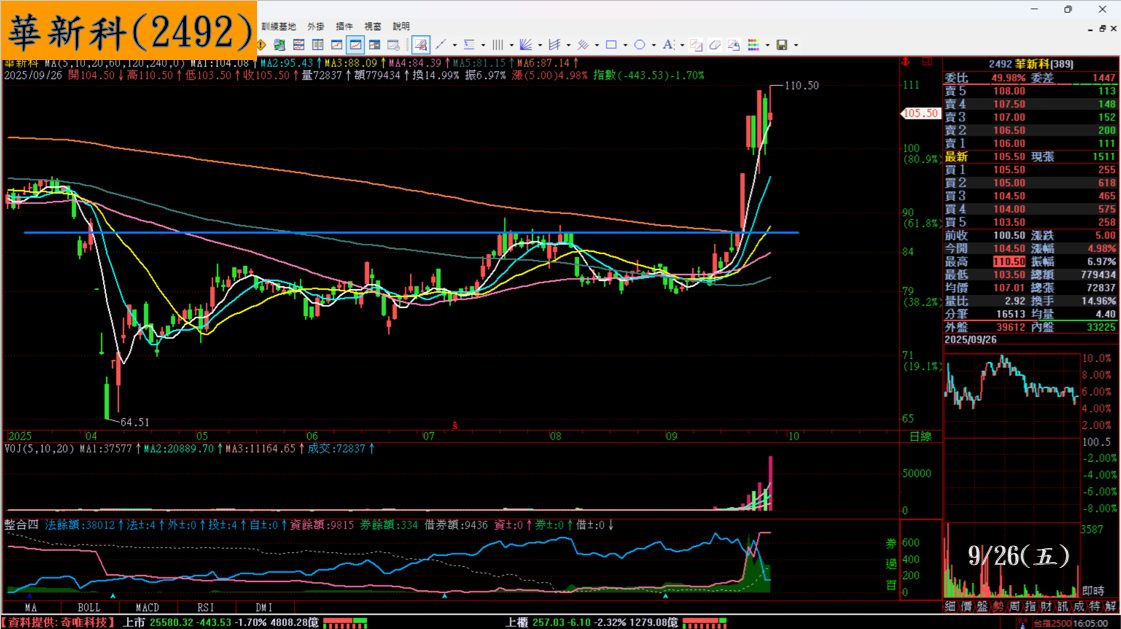1121x629 pixels.
Task: Select the text annotation tool
Action: pyautogui.click(x=667, y=45)
